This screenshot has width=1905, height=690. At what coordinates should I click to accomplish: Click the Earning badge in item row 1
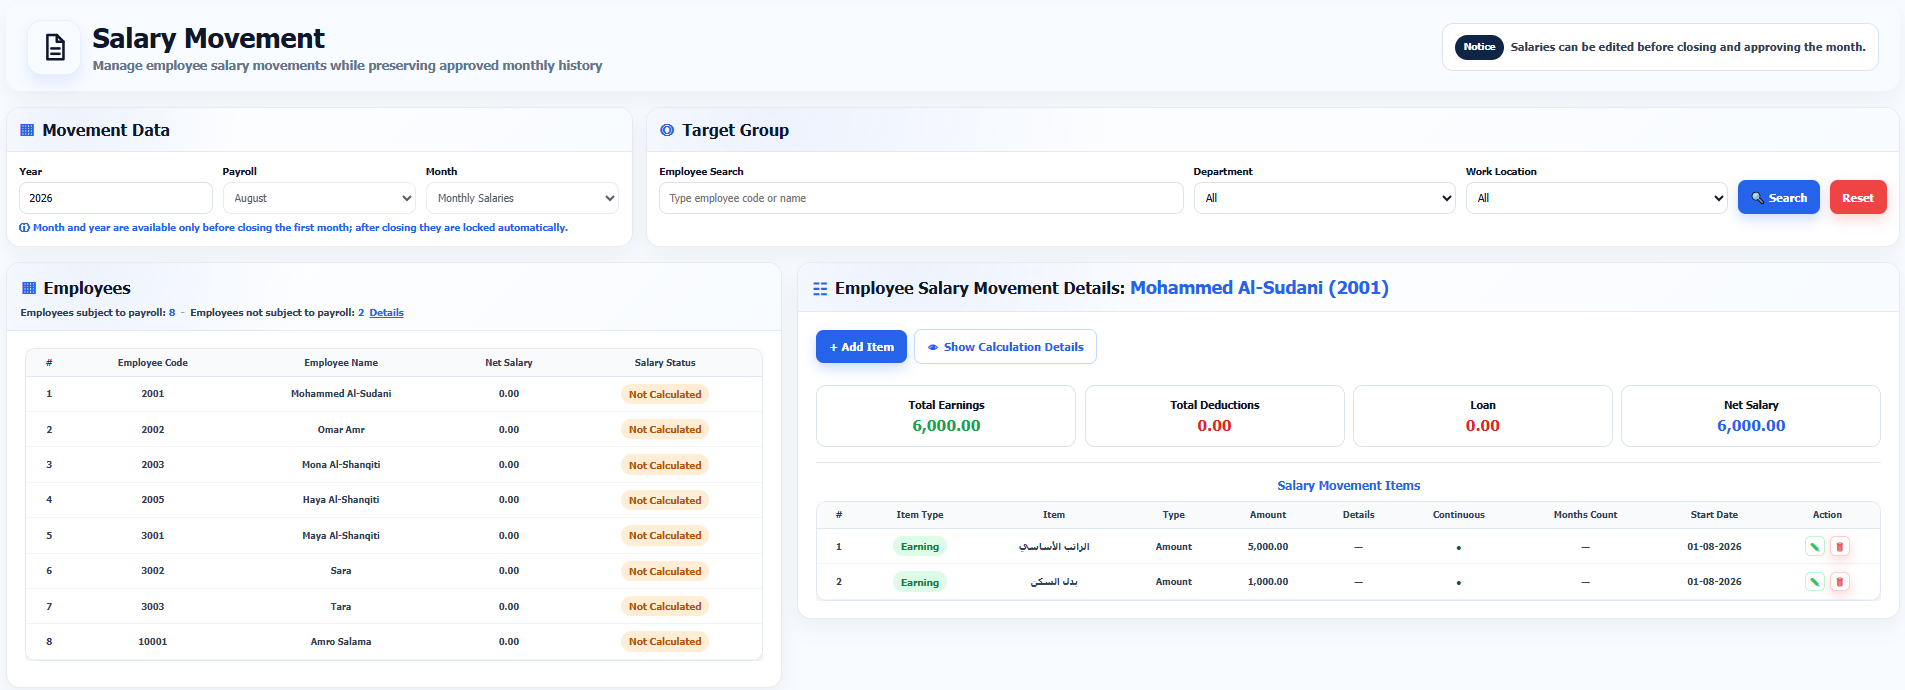point(920,547)
